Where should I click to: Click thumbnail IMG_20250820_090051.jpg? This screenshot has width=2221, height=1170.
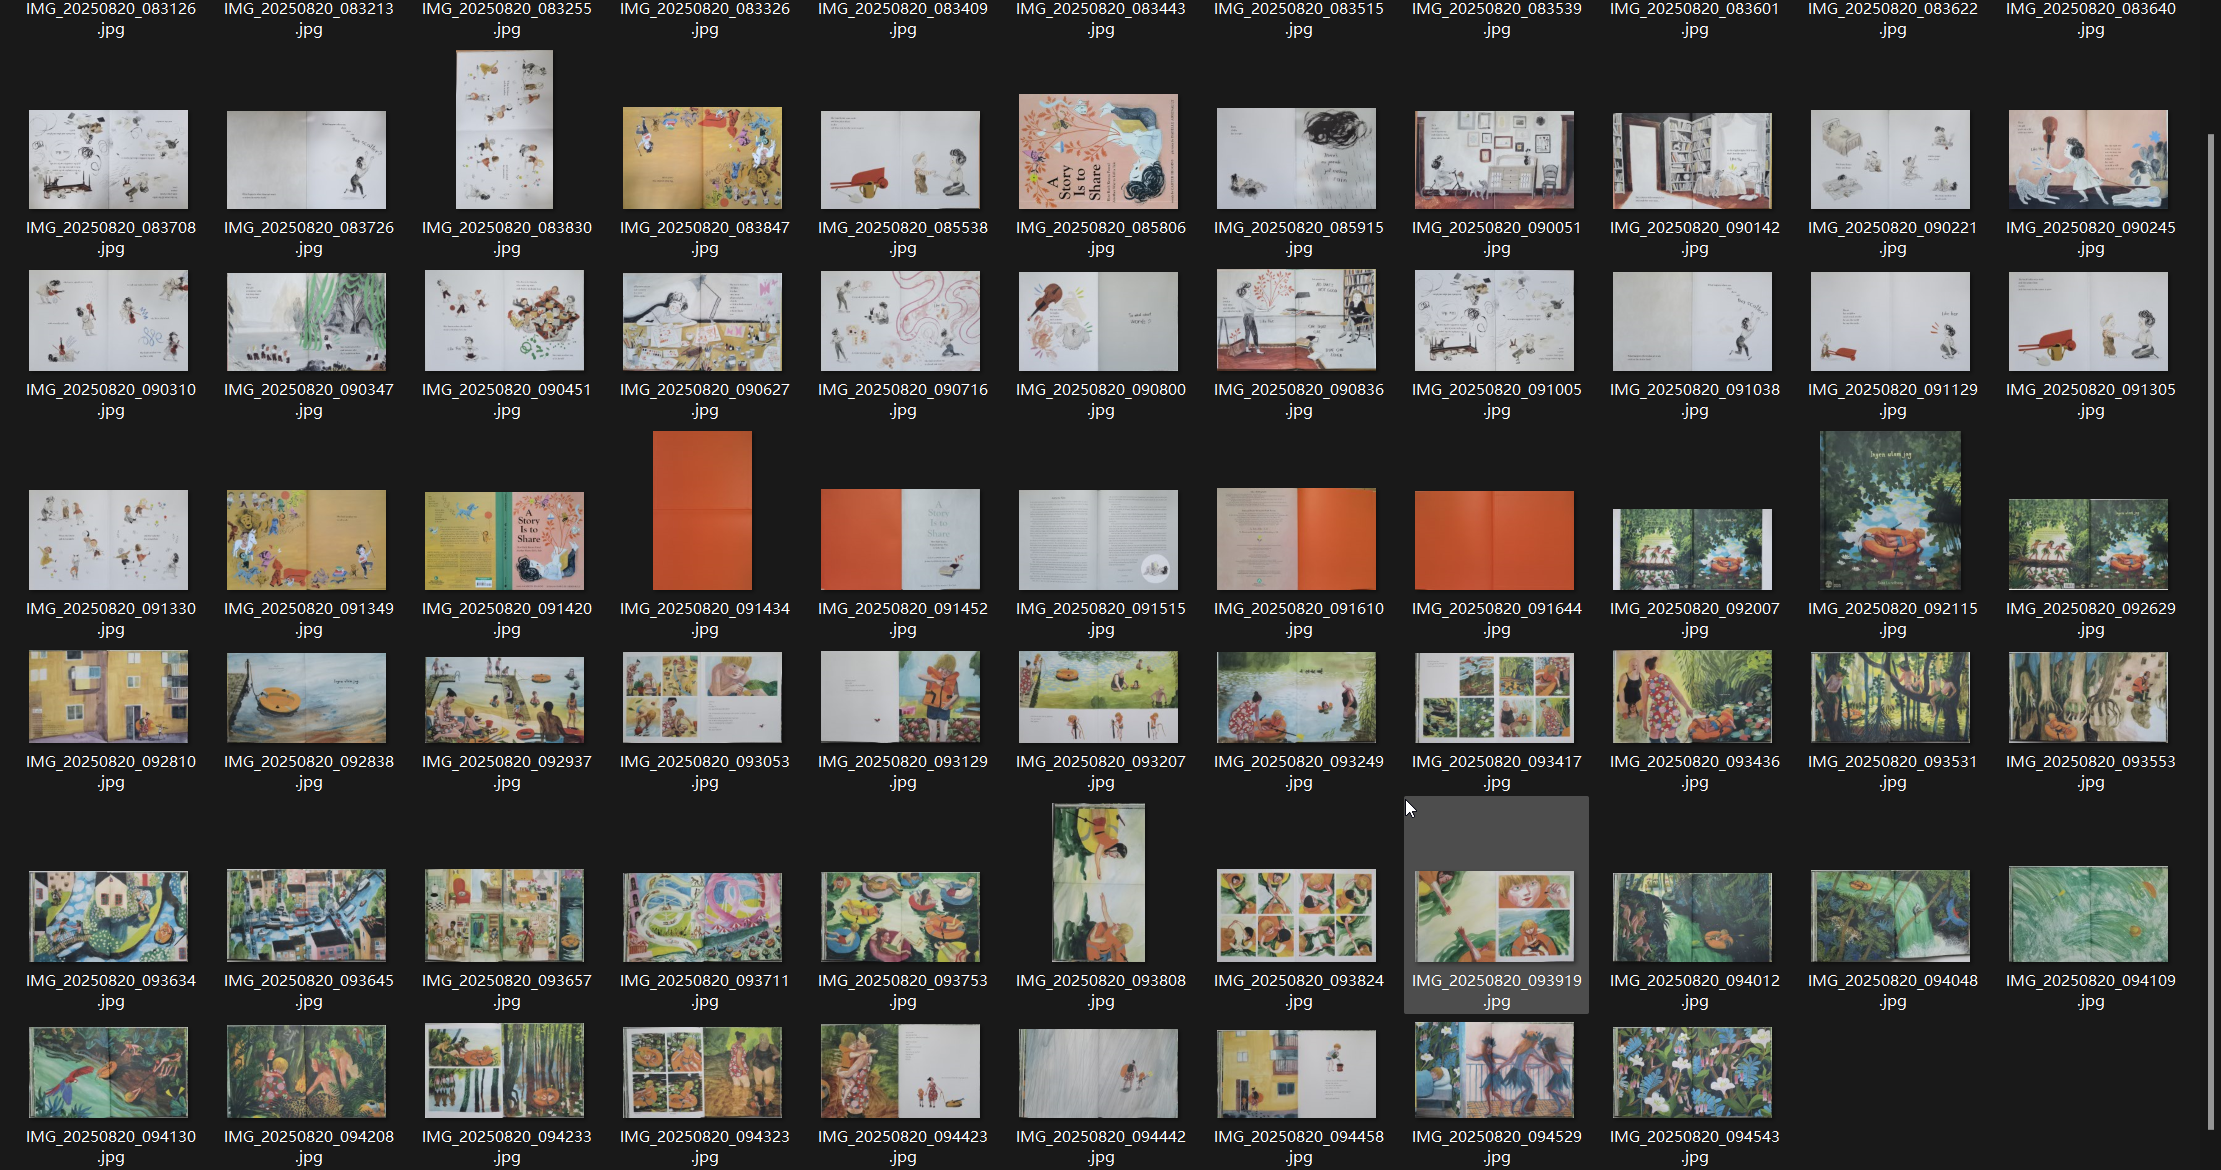coord(1494,159)
